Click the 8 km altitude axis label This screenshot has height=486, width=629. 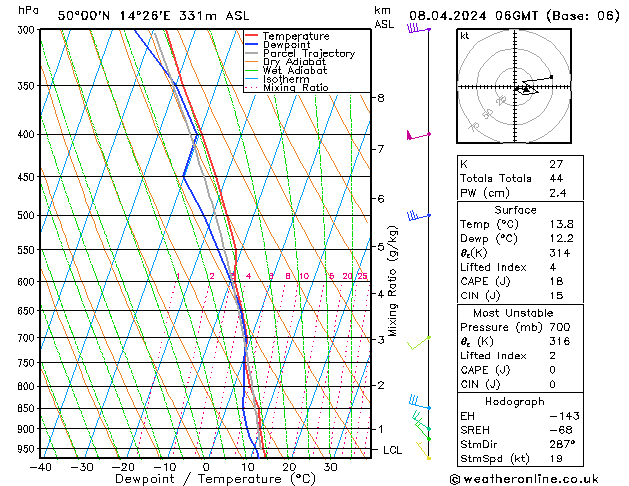click(381, 98)
